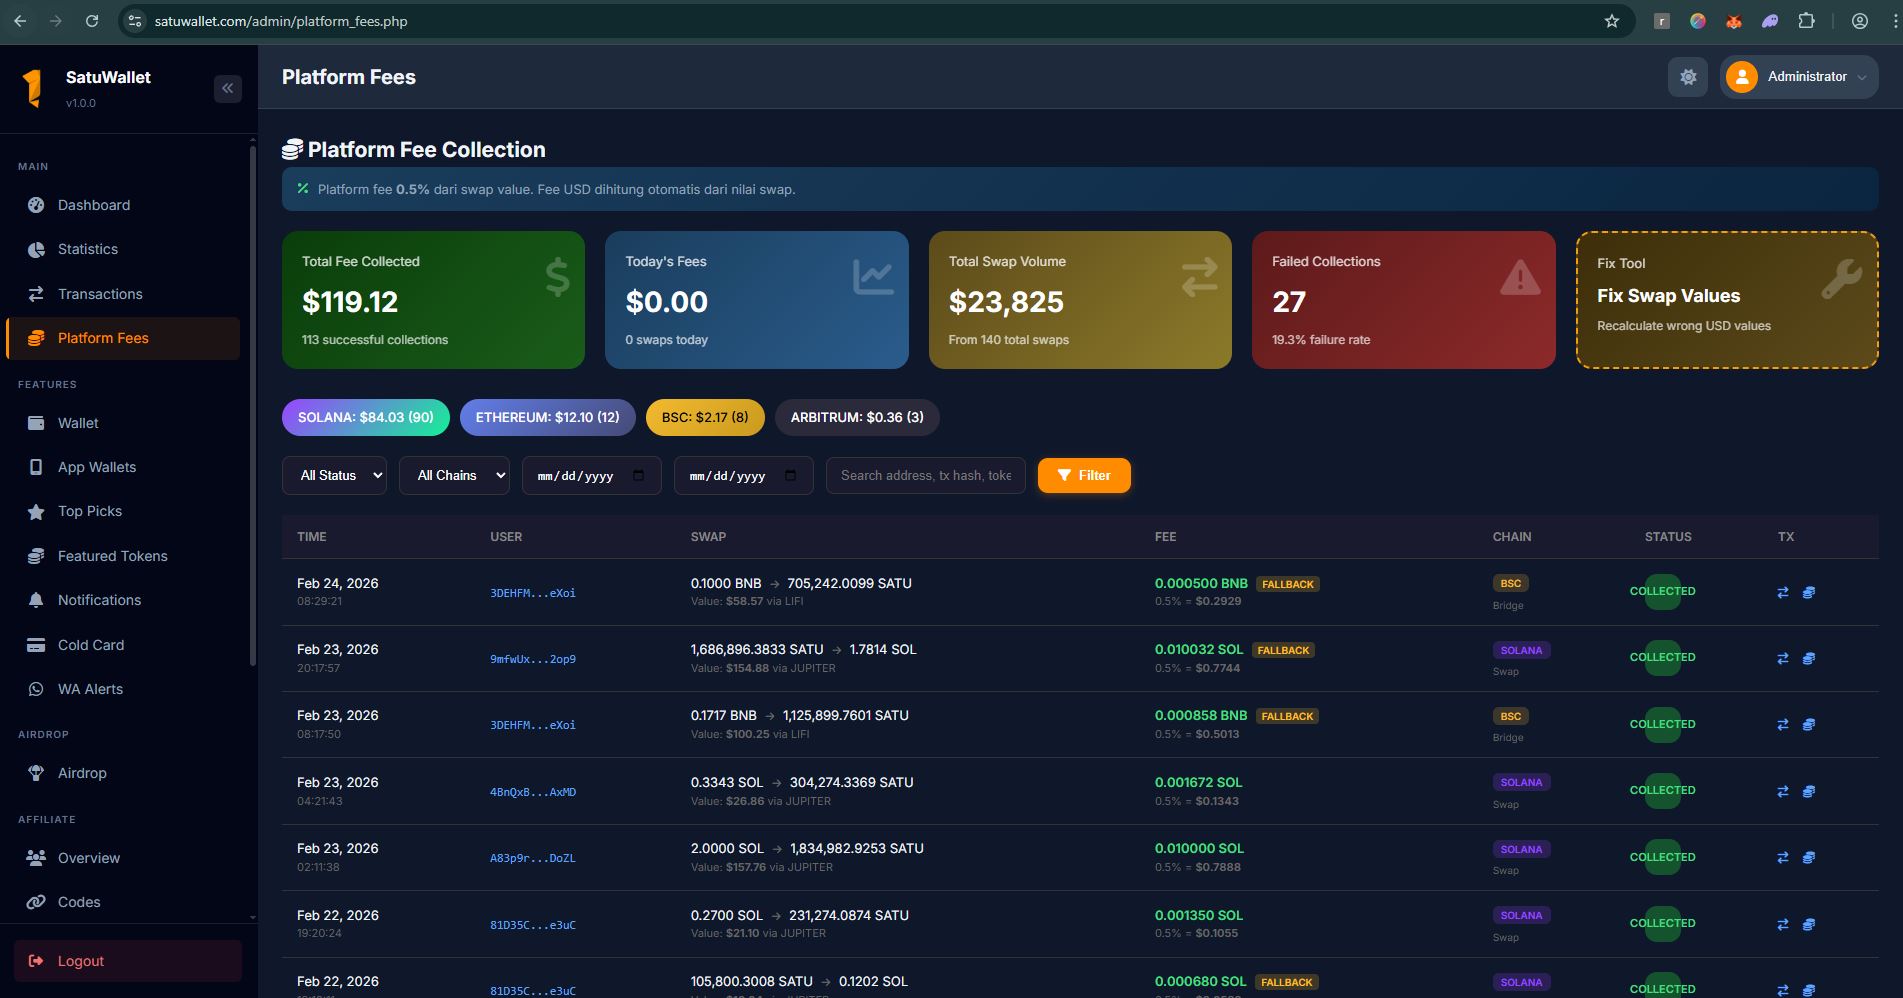The width and height of the screenshot is (1903, 998).
Task: Open browser extensions puzzle icon
Action: click(x=1806, y=21)
